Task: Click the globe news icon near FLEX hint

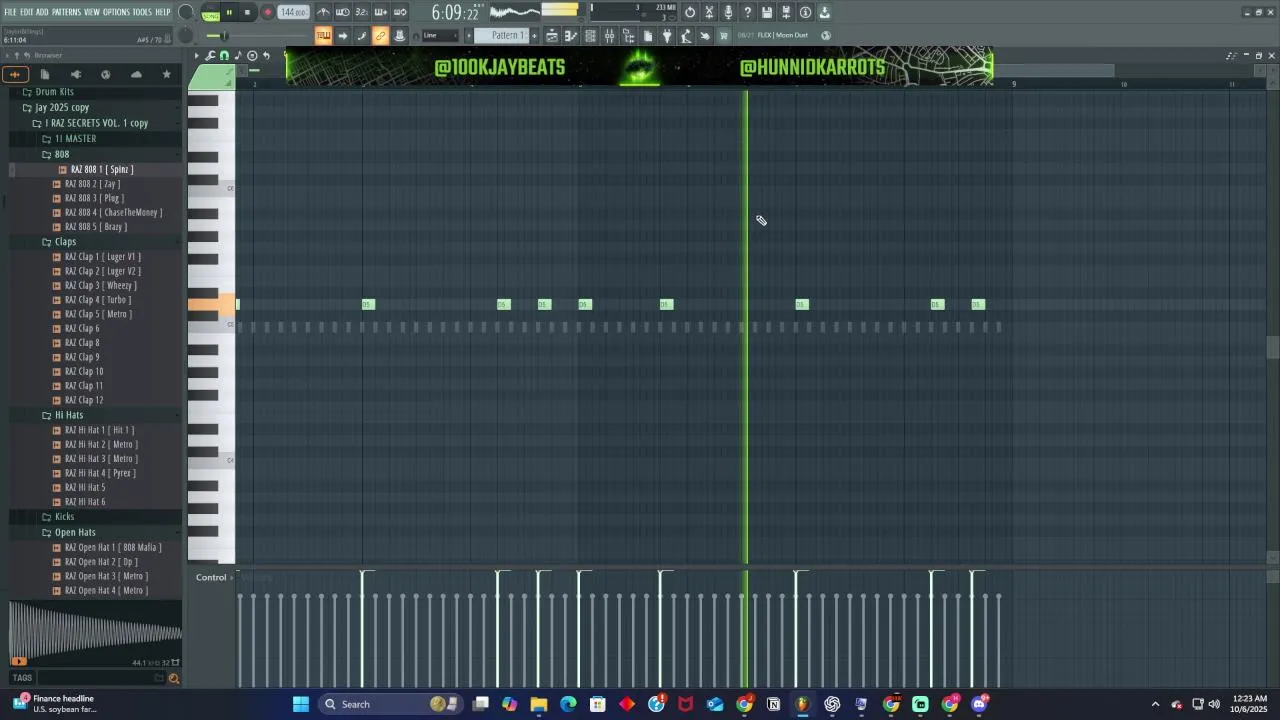Action: click(826, 35)
